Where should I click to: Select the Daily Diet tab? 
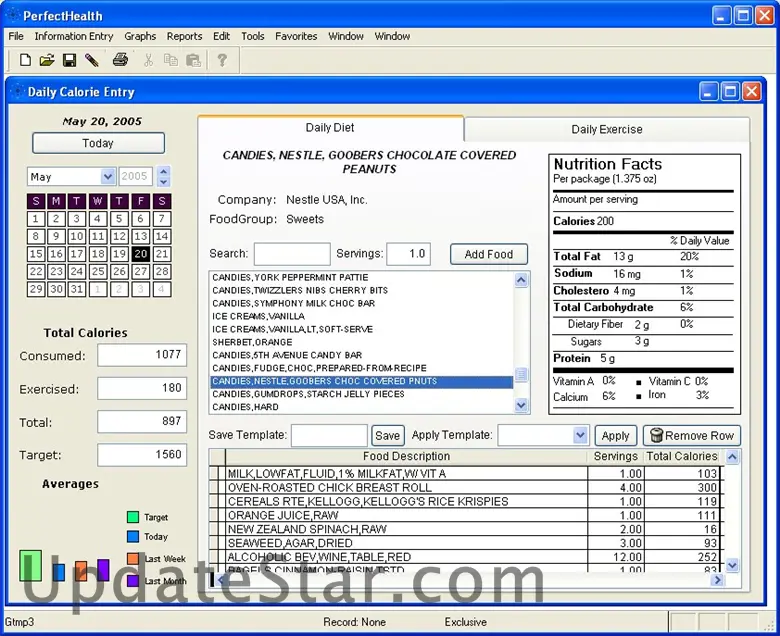[330, 128]
